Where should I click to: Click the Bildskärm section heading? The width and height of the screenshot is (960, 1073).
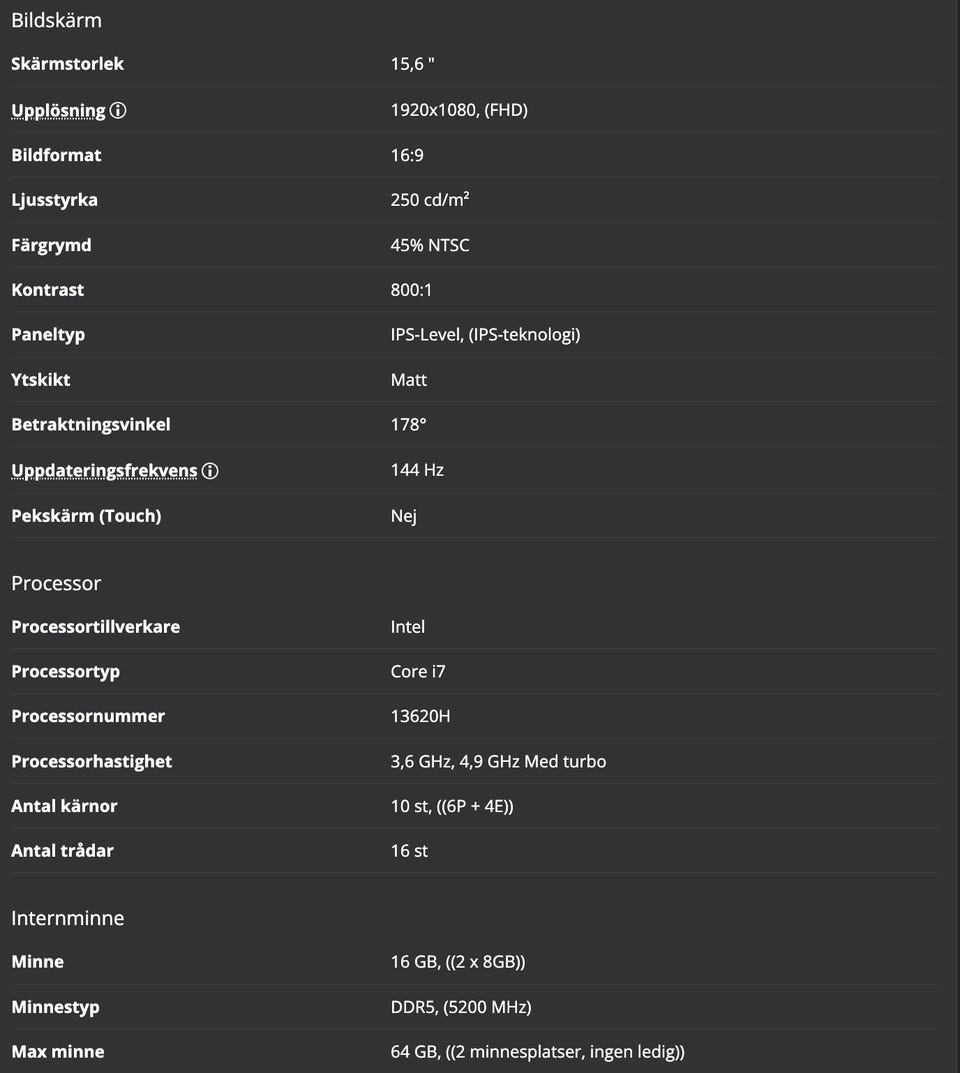(x=56, y=20)
